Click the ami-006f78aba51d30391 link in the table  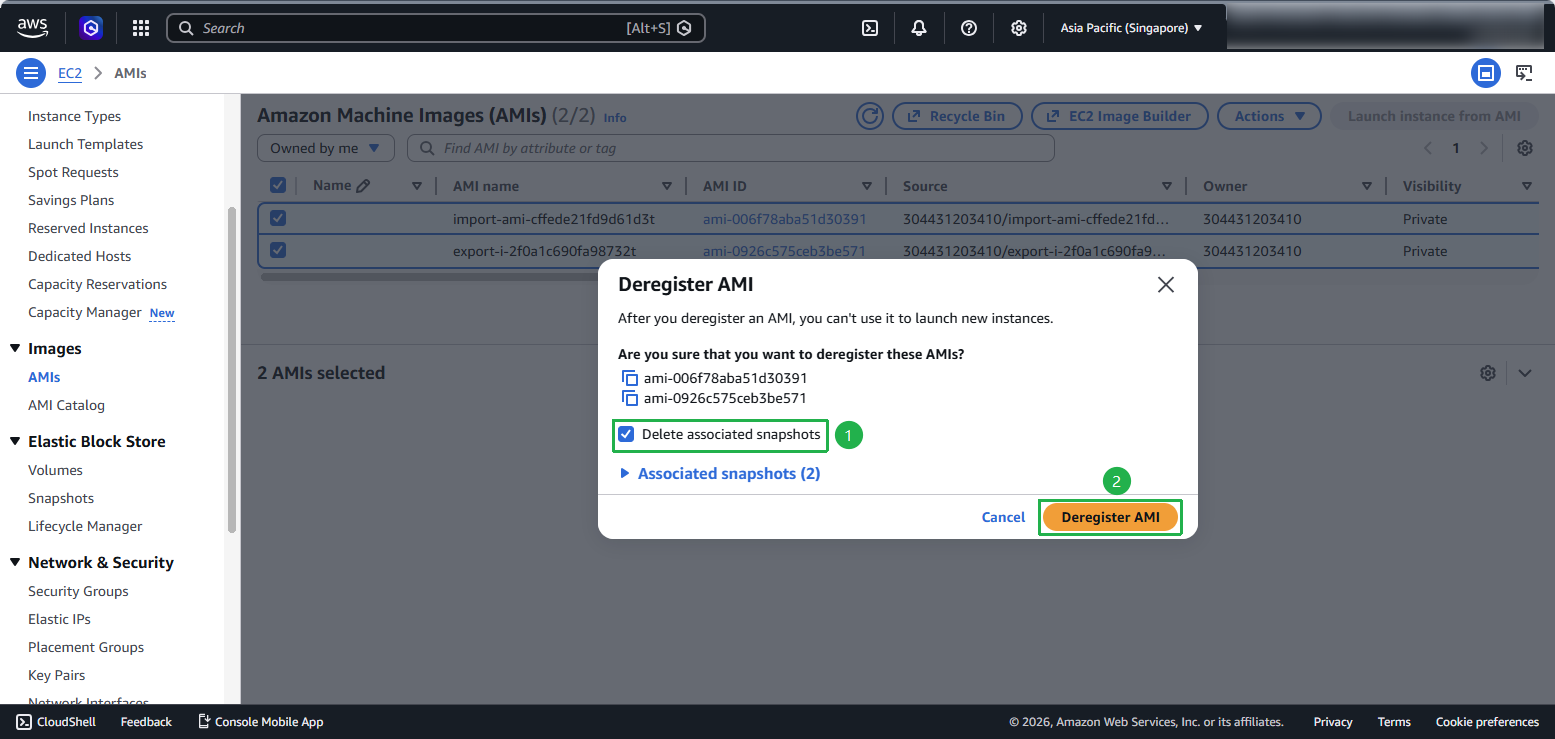(x=784, y=219)
